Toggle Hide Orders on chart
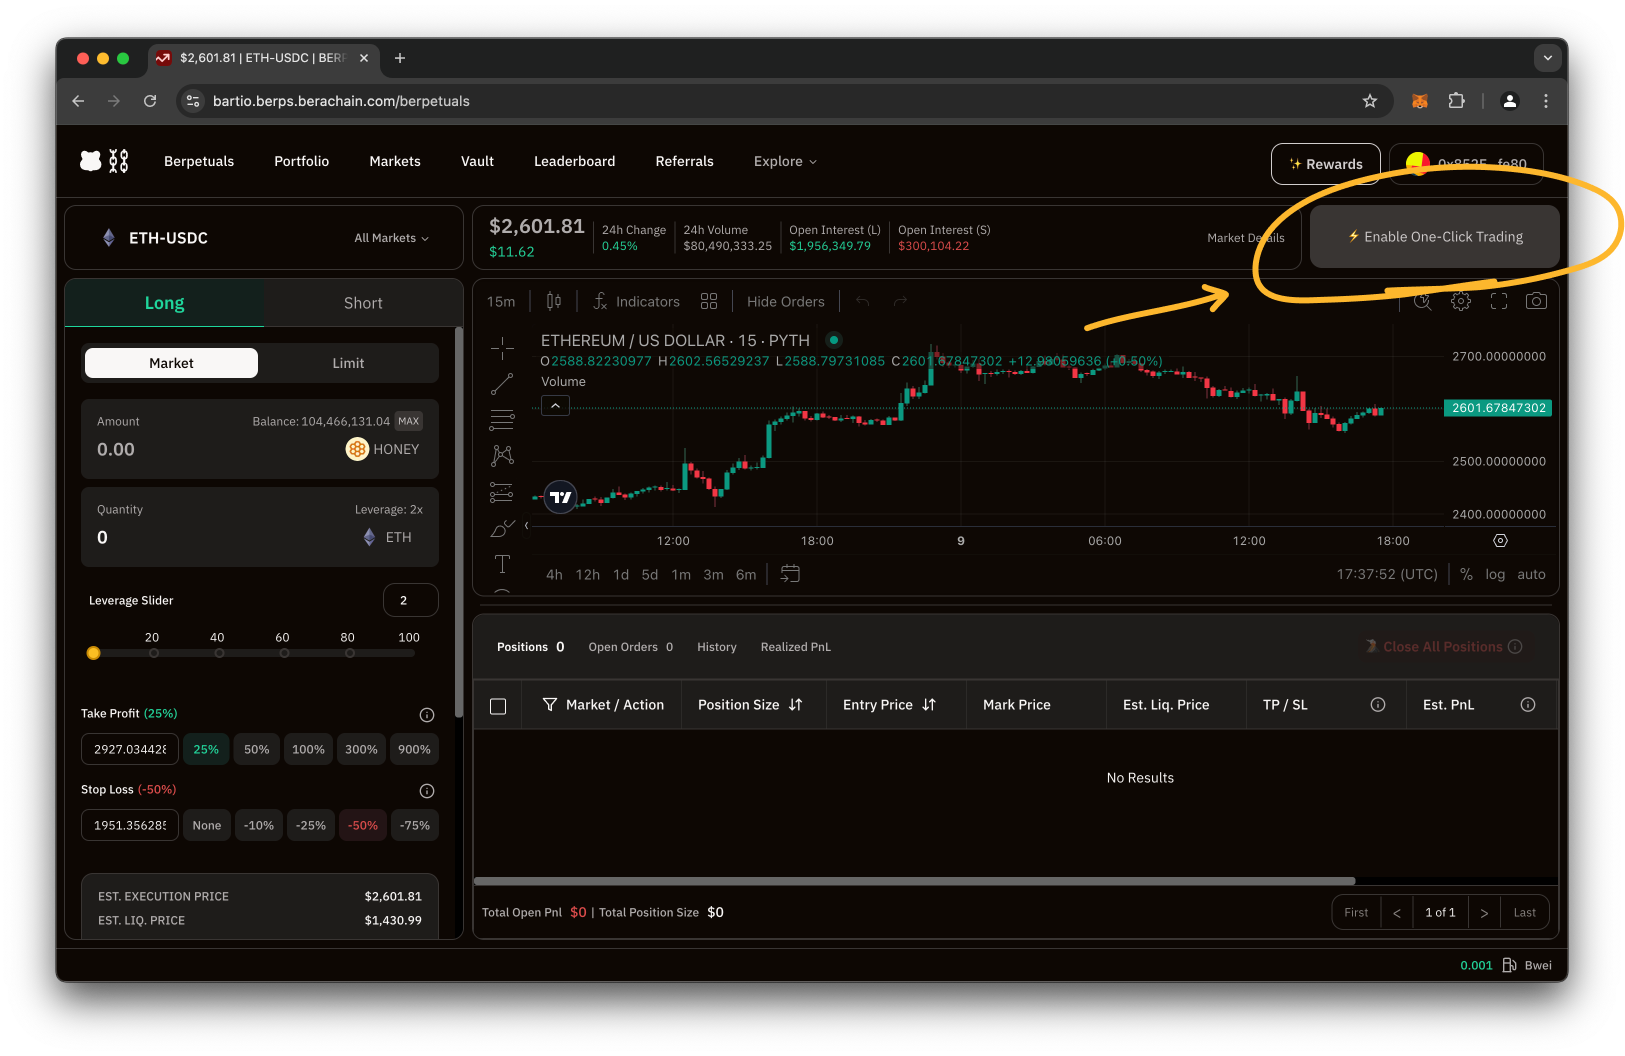The width and height of the screenshot is (1625, 1056). click(785, 301)
